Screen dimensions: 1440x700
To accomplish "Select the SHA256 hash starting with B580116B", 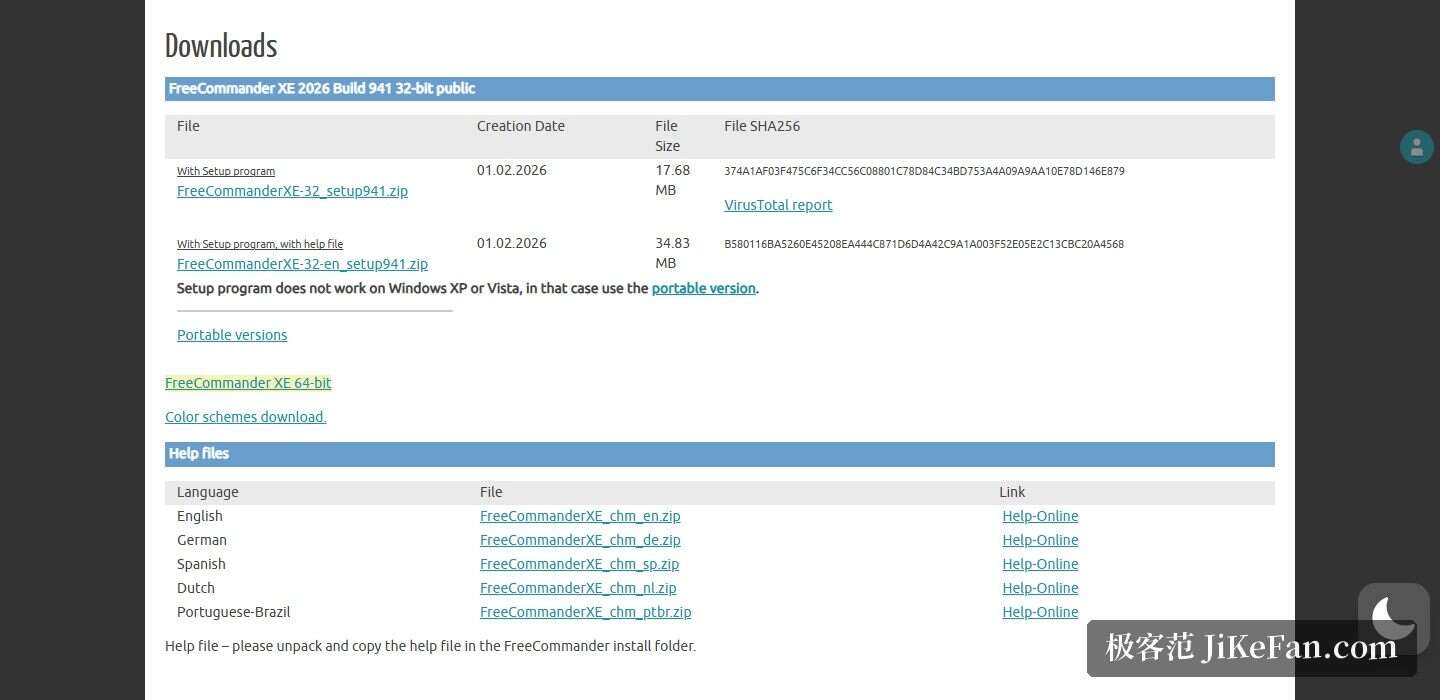I will click(x=924, y=244).
